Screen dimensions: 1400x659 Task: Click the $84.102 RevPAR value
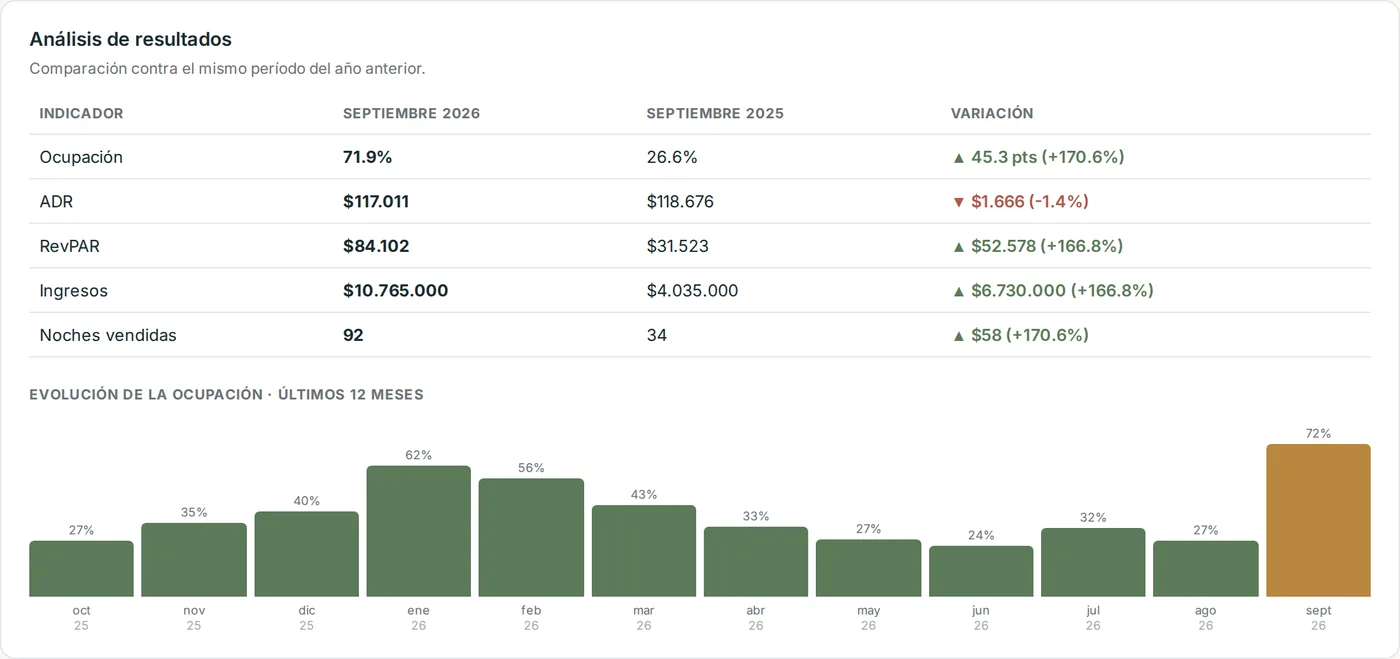[x=376, y=246]
